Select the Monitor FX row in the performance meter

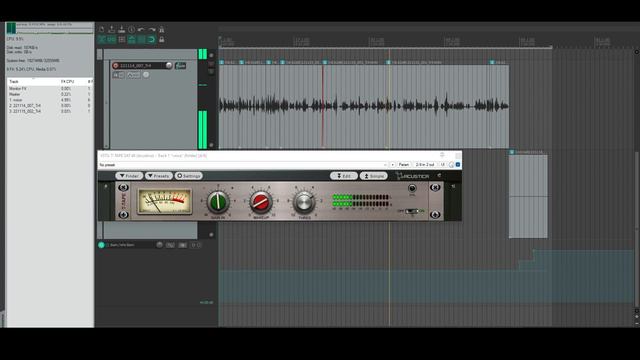pyautogui.click(x=50, y=89)
